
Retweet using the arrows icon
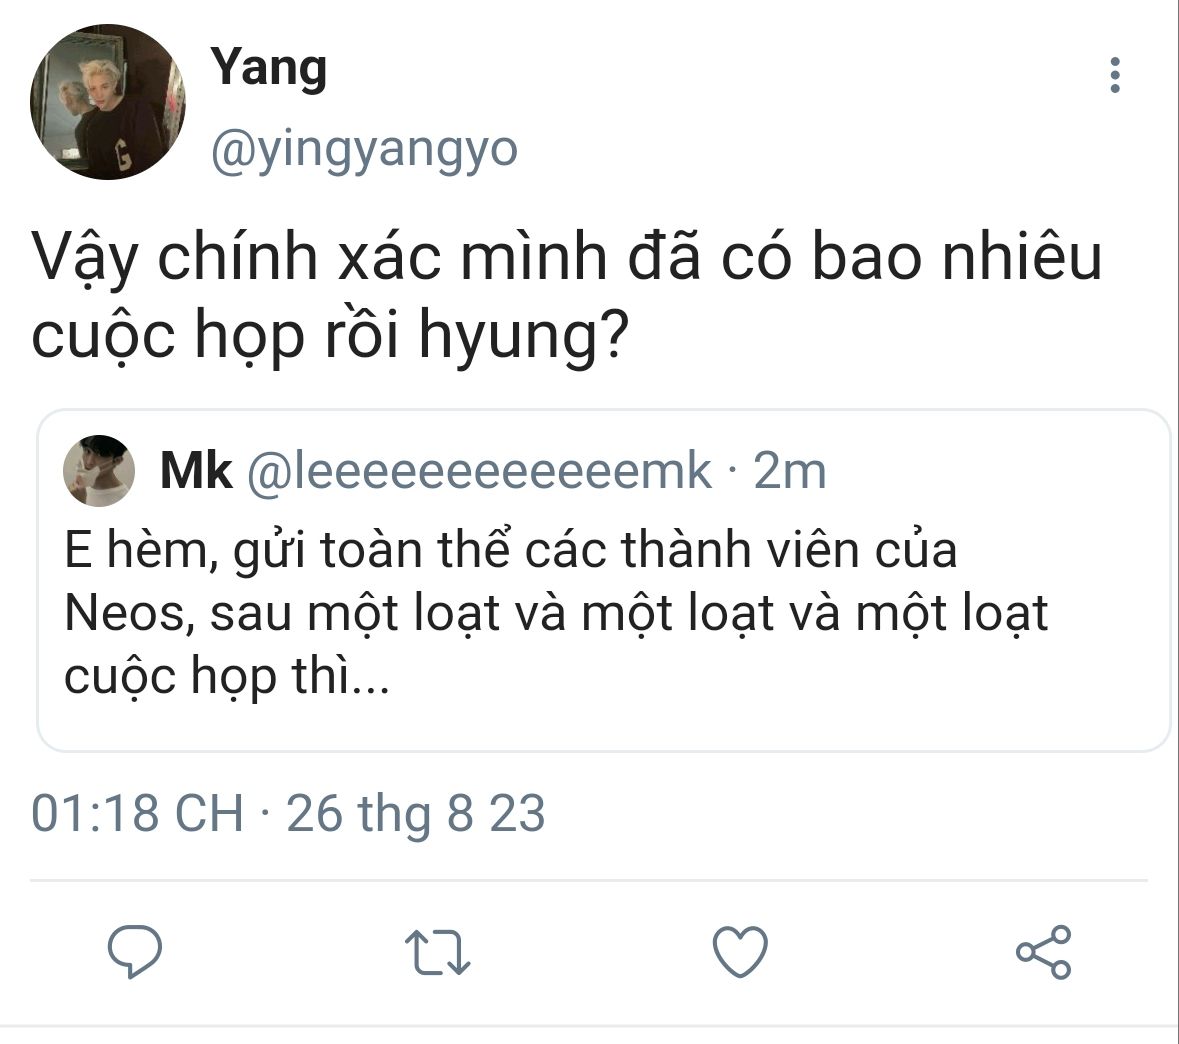coord(438,952)
